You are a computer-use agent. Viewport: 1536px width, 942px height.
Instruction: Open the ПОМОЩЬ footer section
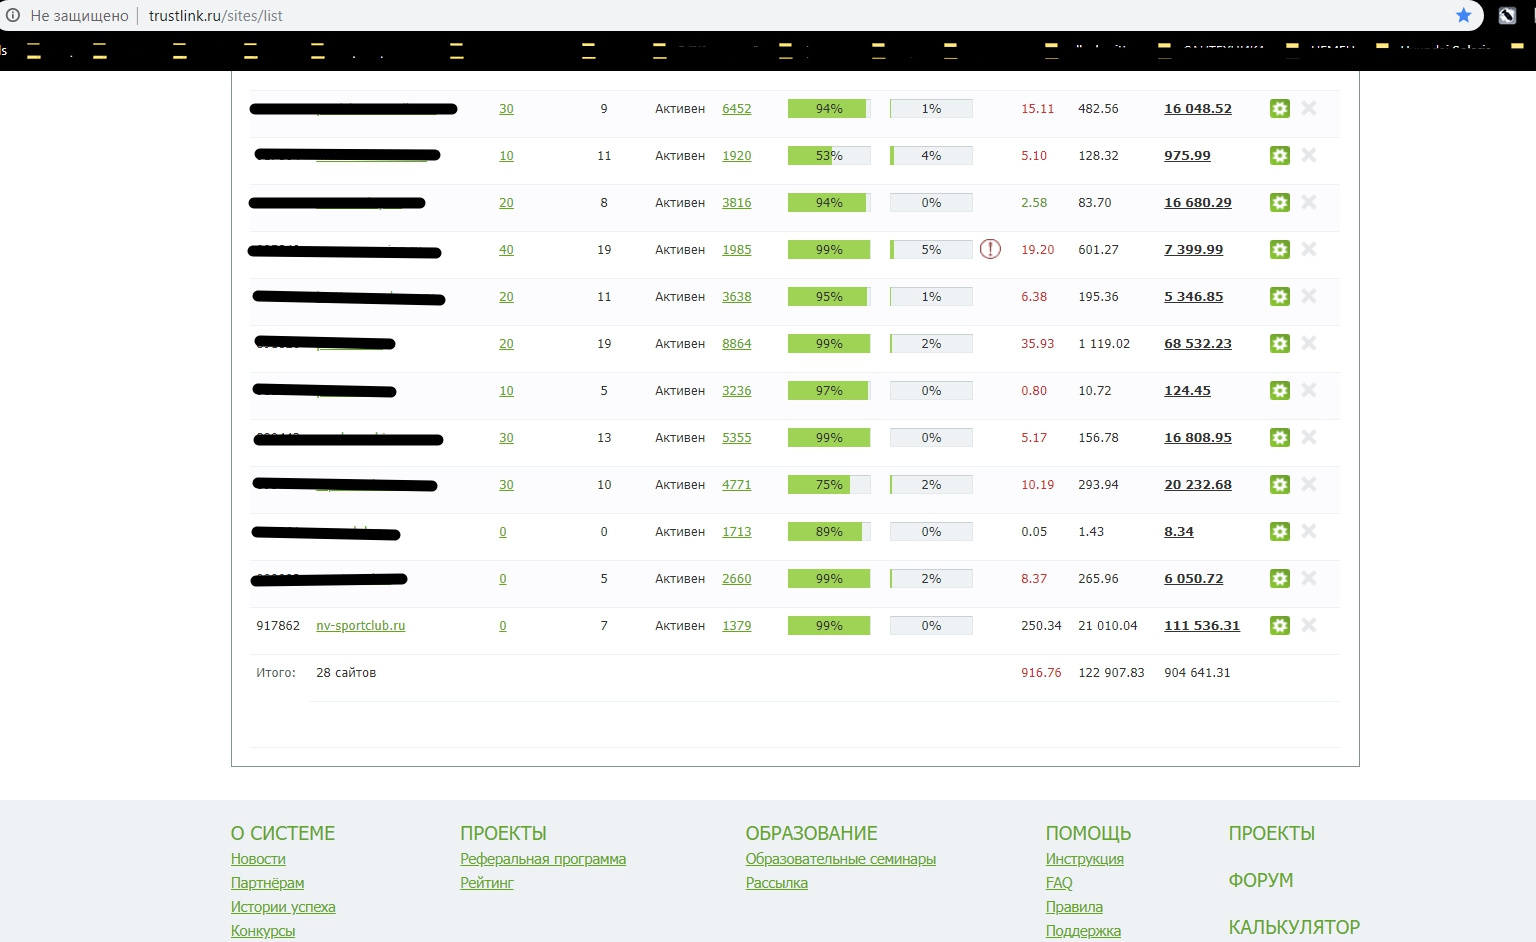coord(1088,833)
